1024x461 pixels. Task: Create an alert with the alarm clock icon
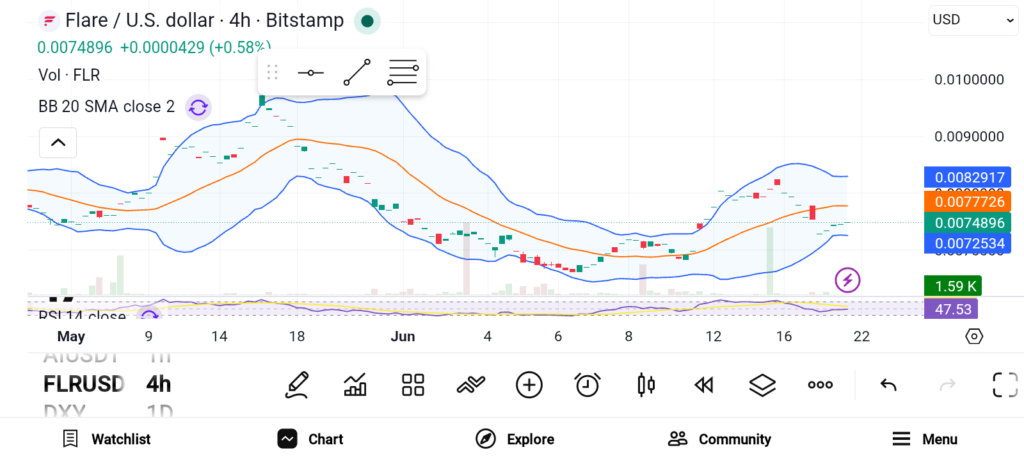point(587,385)
